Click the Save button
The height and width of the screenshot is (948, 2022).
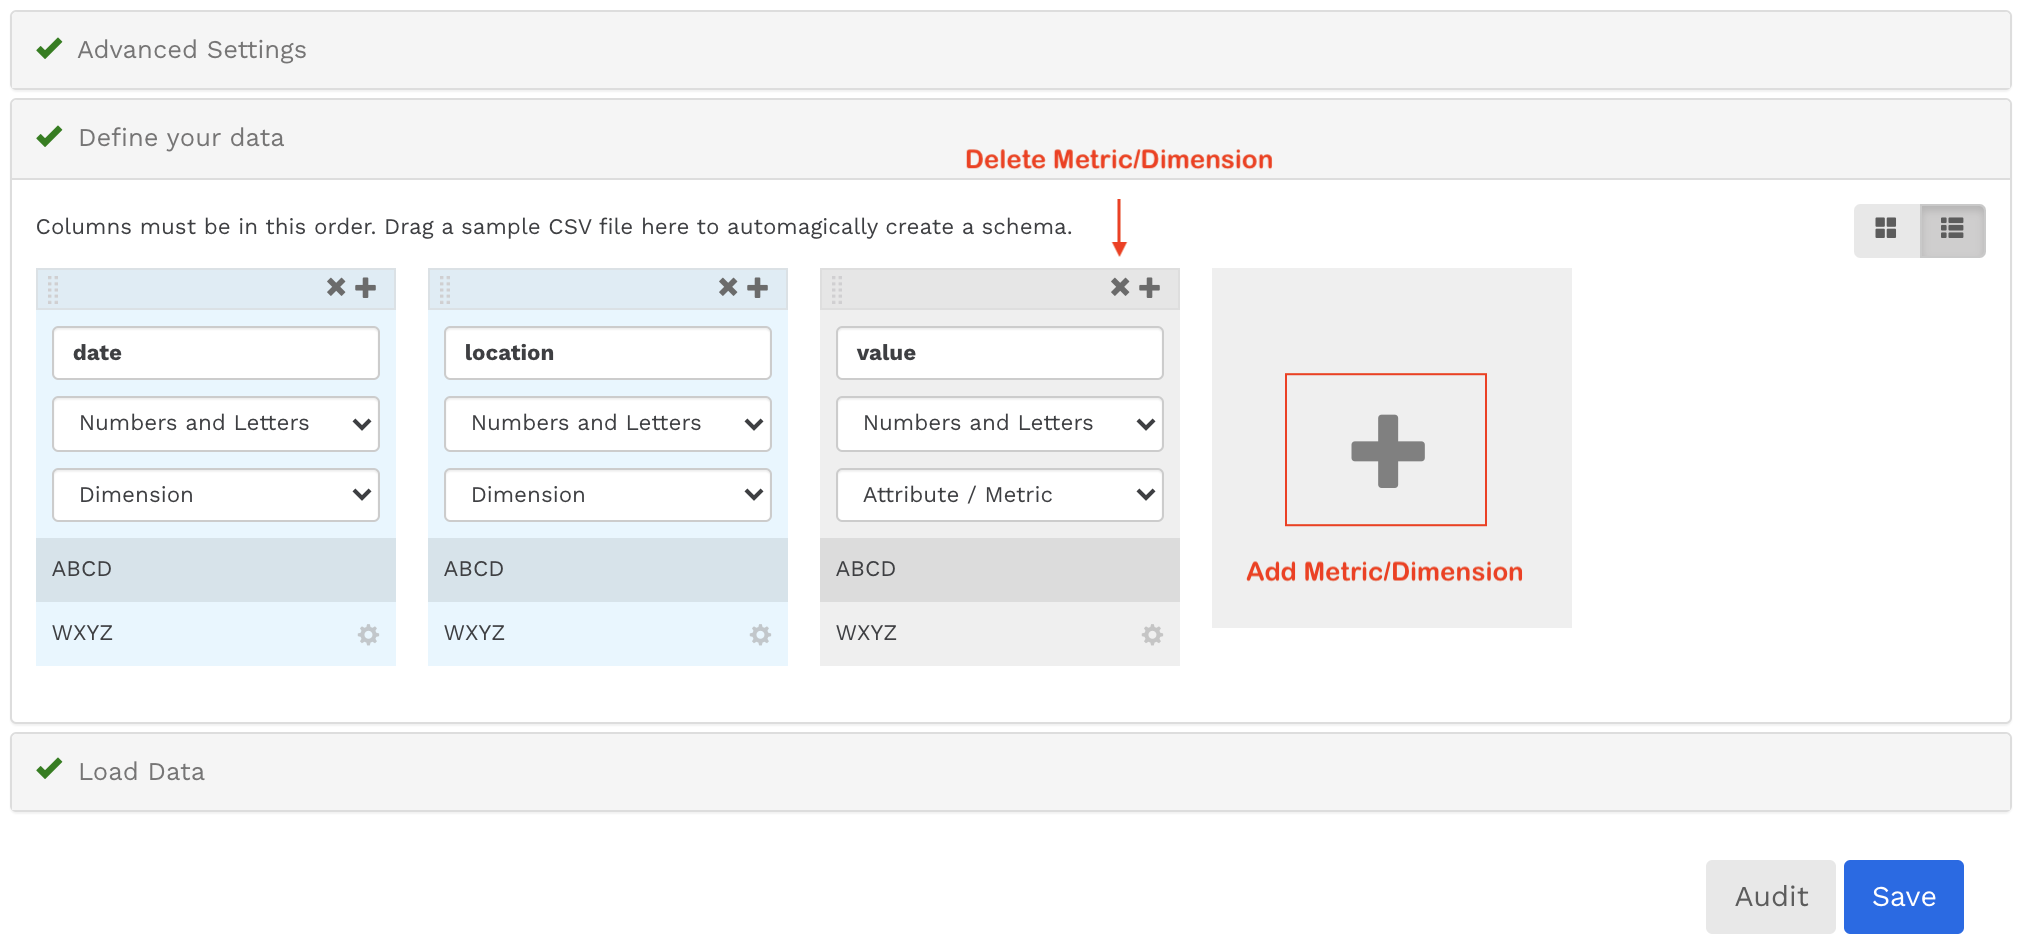tap(1903, 897)
